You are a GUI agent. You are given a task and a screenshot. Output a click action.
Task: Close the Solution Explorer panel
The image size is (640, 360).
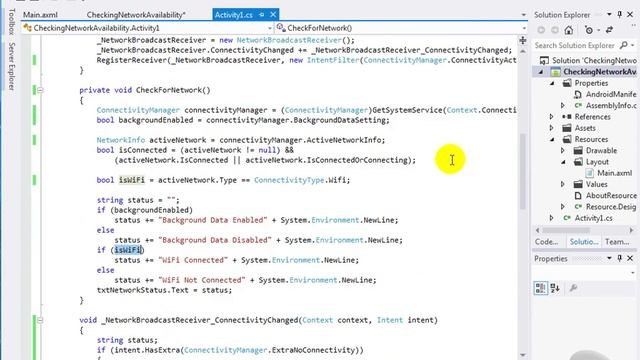click(x=630, y=15)
